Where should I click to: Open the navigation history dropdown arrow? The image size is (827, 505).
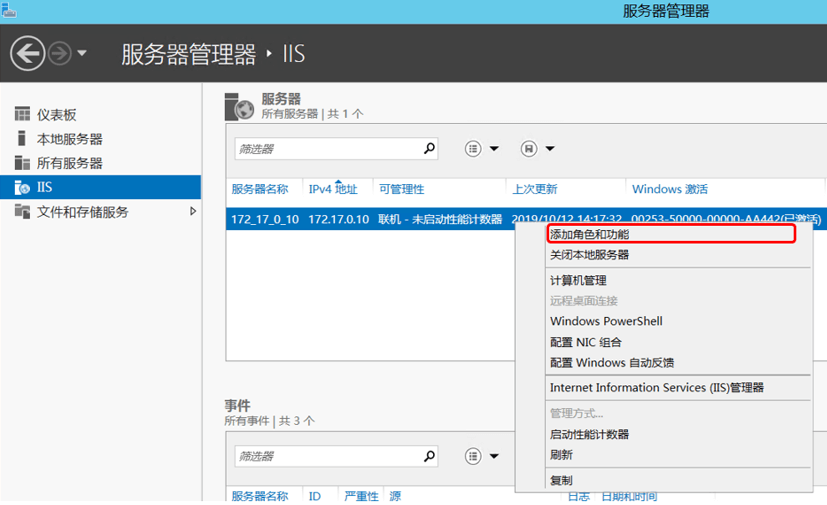coord(82,53)
